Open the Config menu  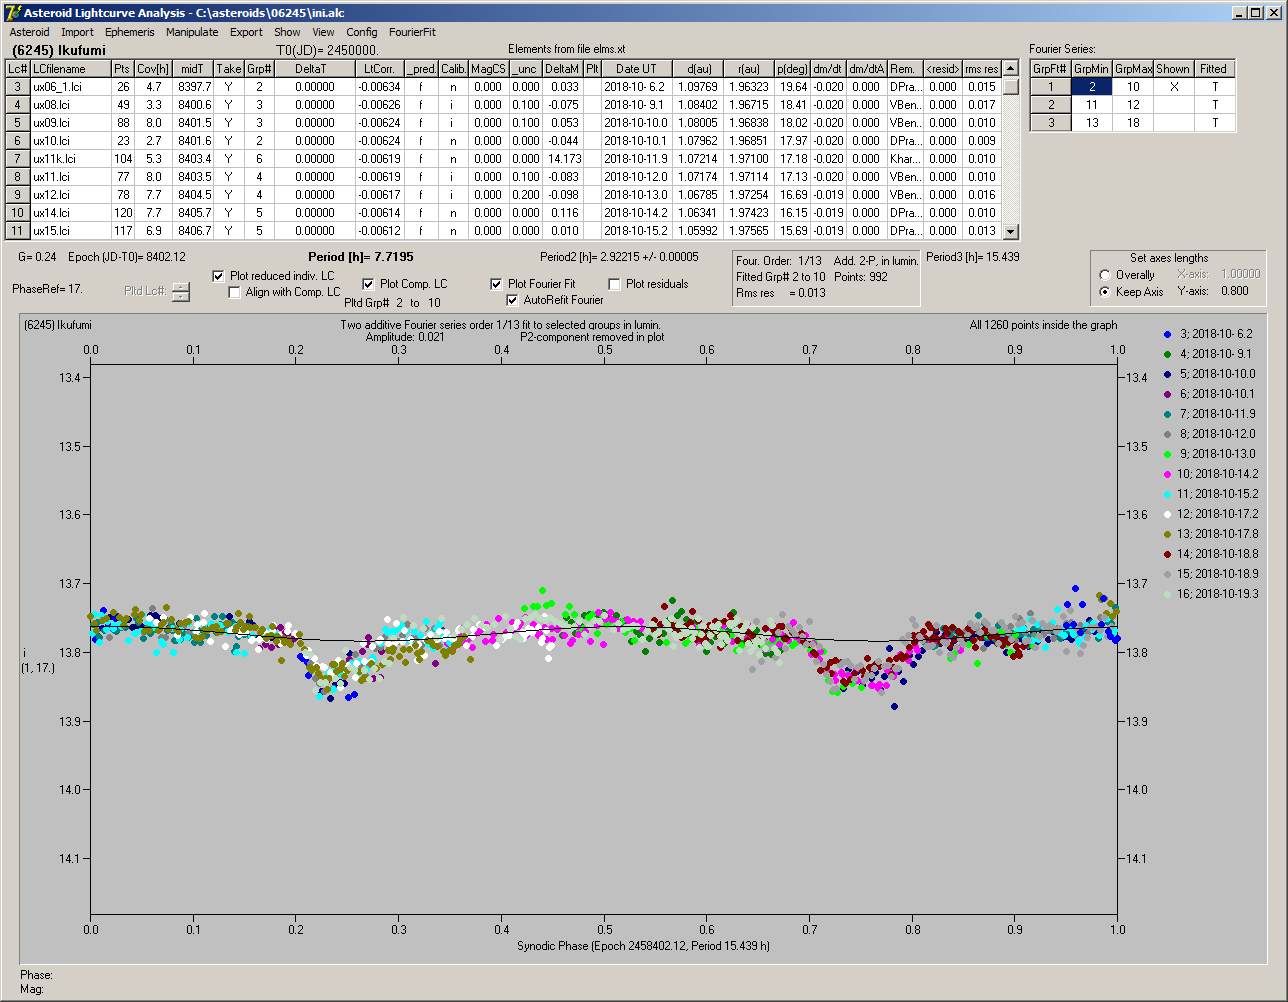tap(362, 32)
